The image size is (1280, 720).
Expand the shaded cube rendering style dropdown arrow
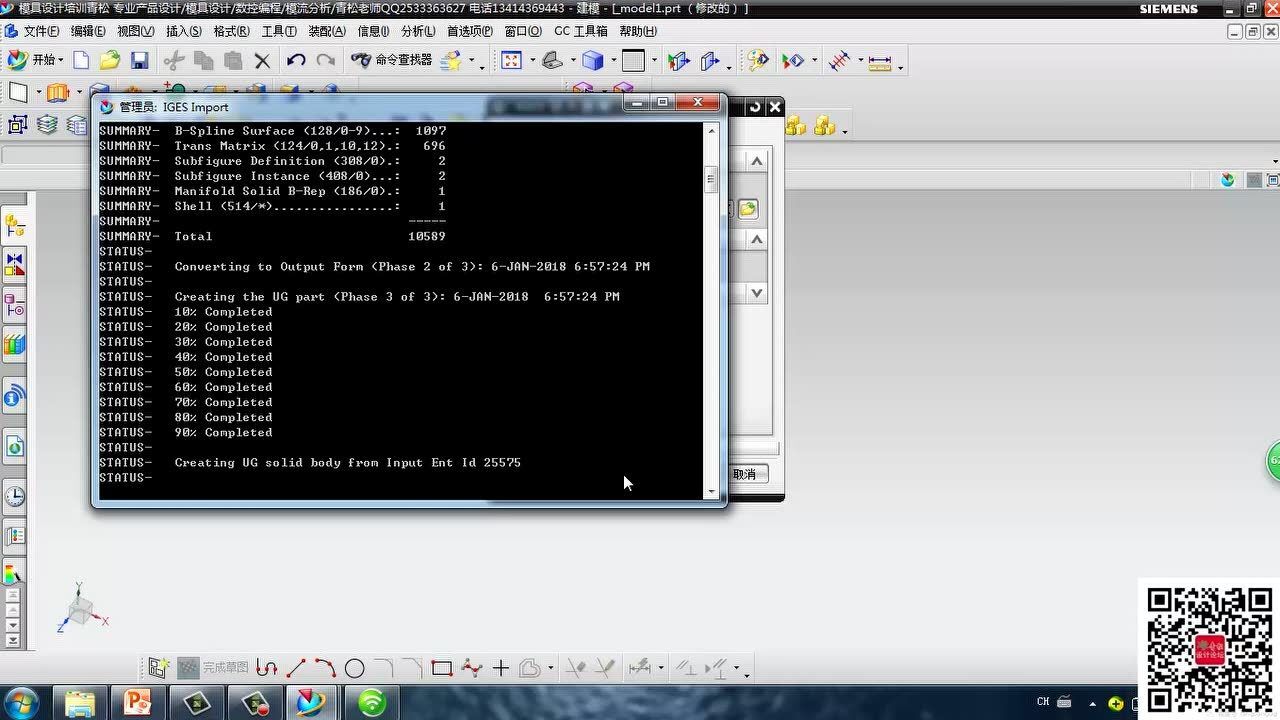coord(613,61)
